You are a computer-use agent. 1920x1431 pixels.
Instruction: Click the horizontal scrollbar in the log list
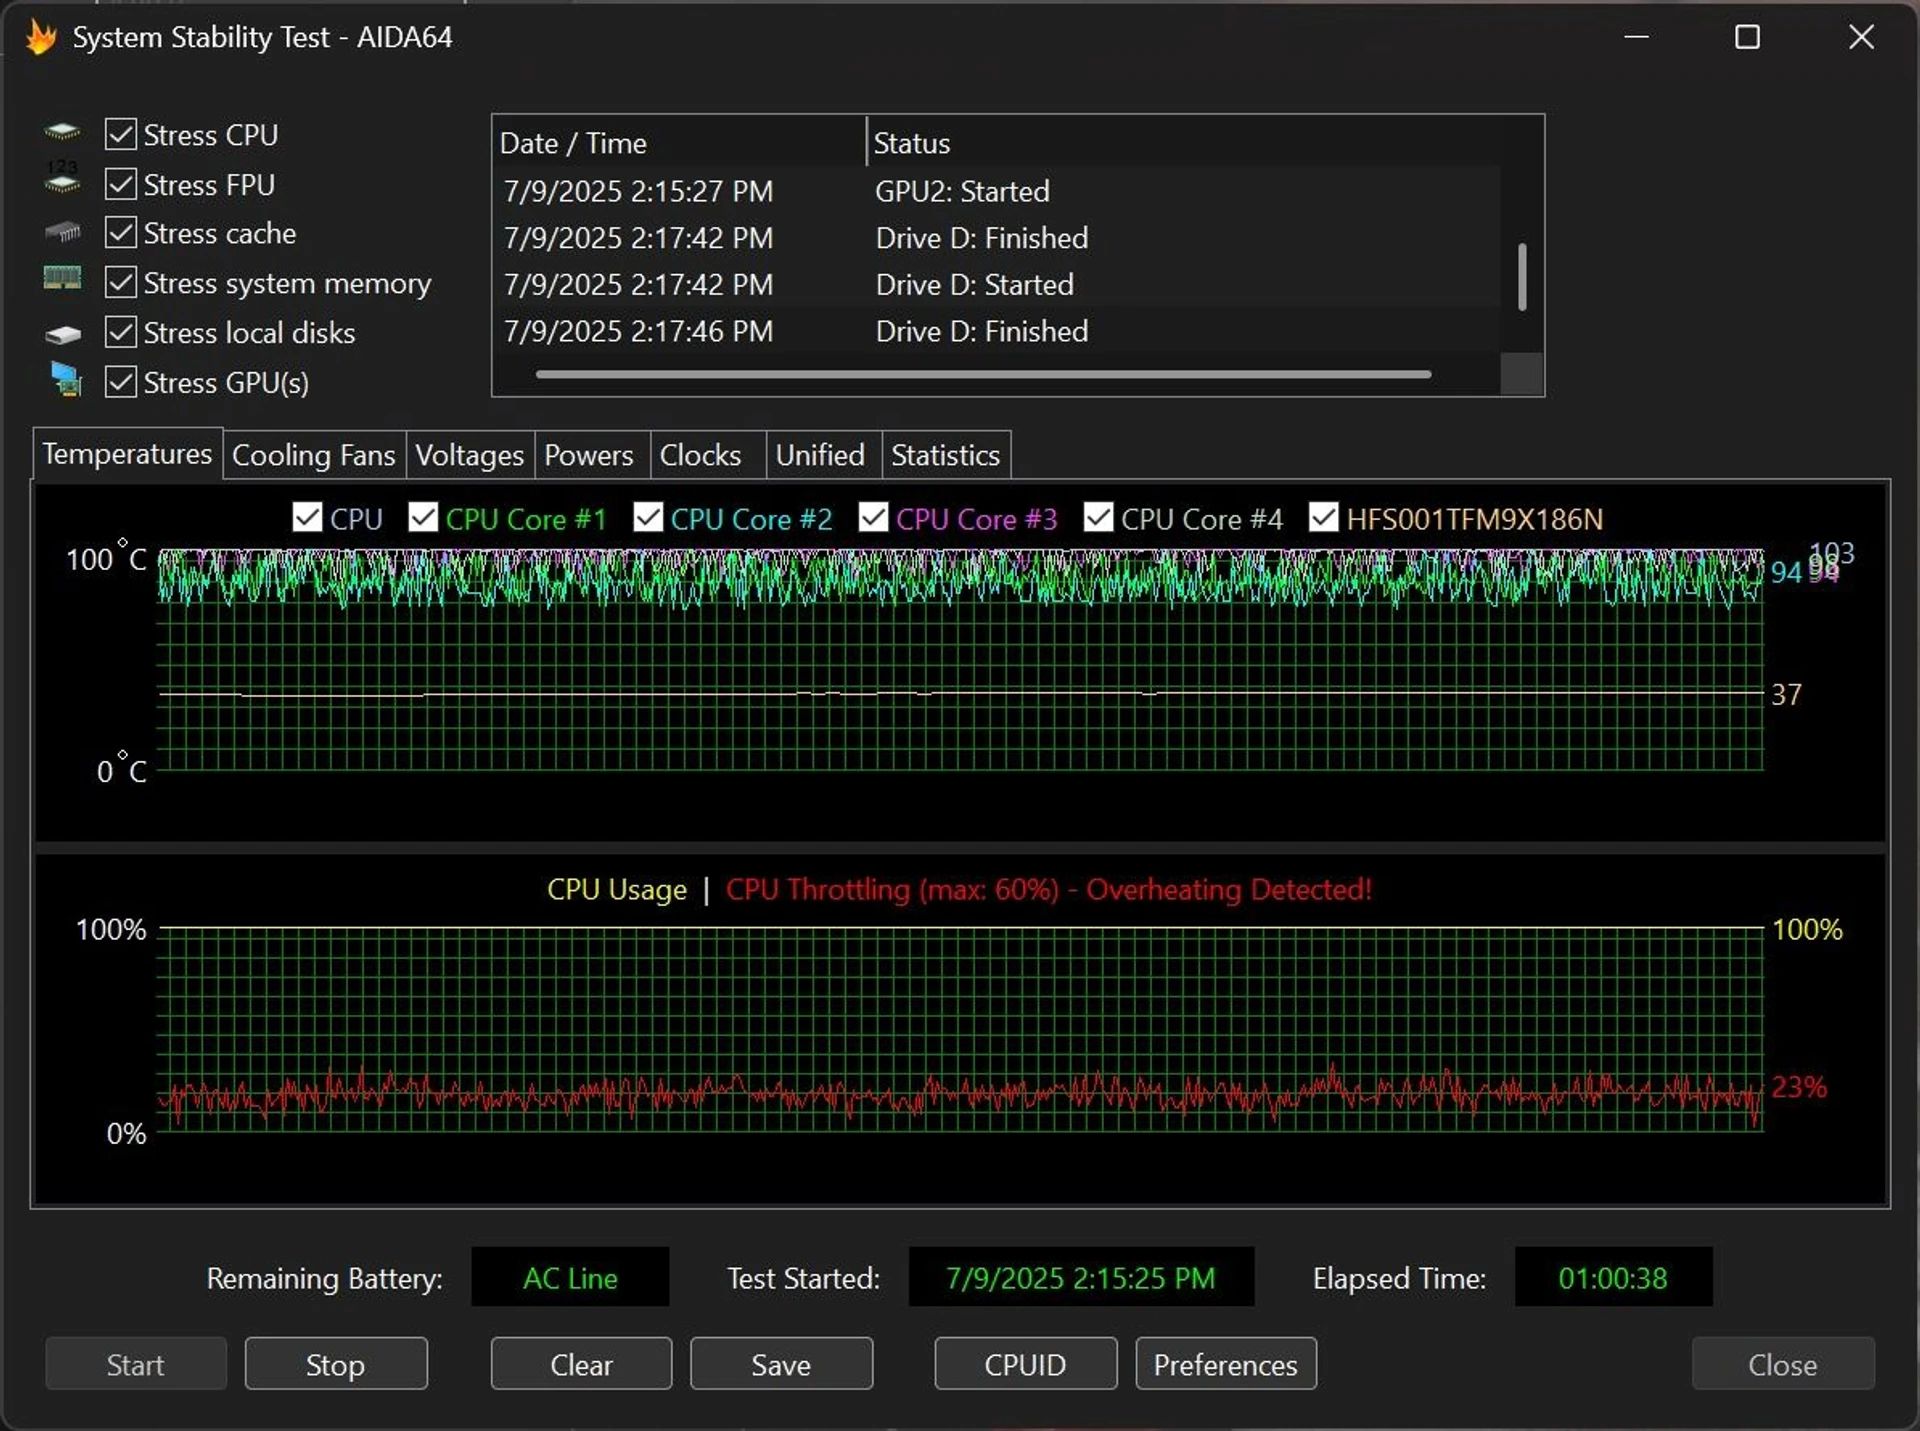point(983,374)
